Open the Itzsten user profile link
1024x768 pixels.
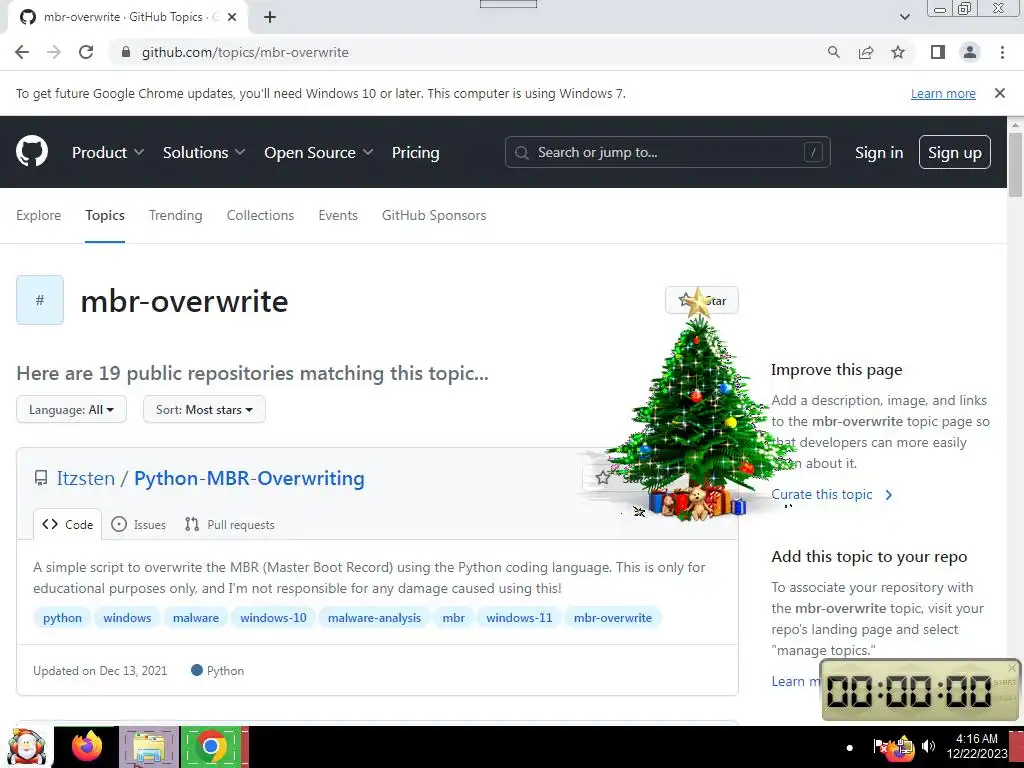pyautogui.click(x=86, y=478)
